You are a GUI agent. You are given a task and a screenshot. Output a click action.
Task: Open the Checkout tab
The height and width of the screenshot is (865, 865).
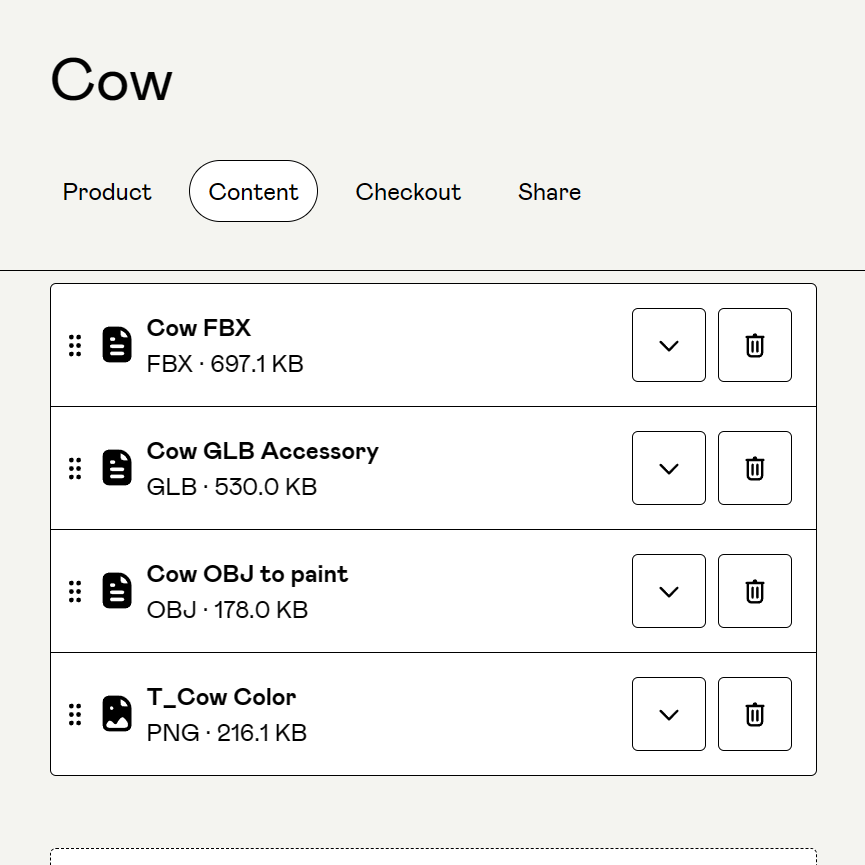coord(408,192)
